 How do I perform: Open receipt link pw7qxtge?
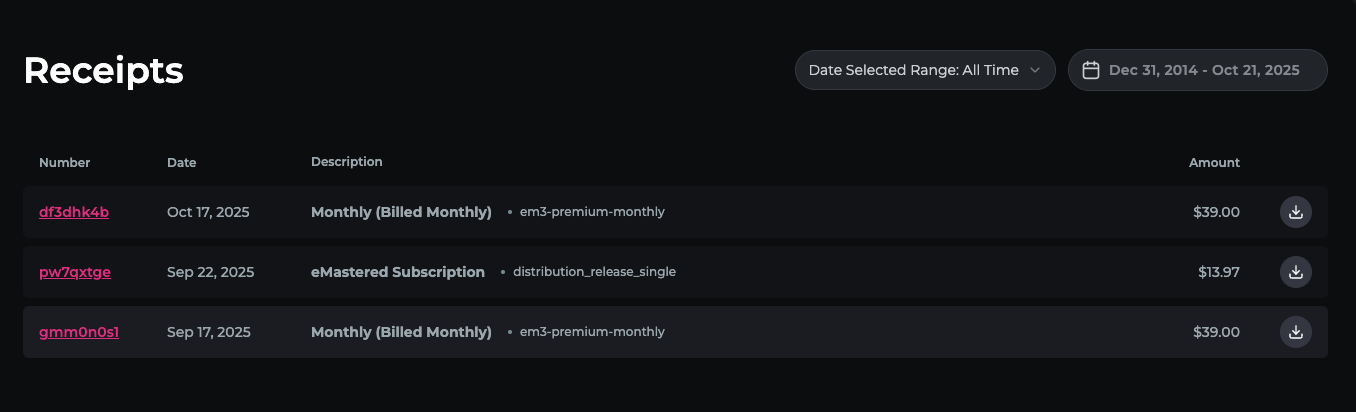pyautogui.click(x=75, y=272)
